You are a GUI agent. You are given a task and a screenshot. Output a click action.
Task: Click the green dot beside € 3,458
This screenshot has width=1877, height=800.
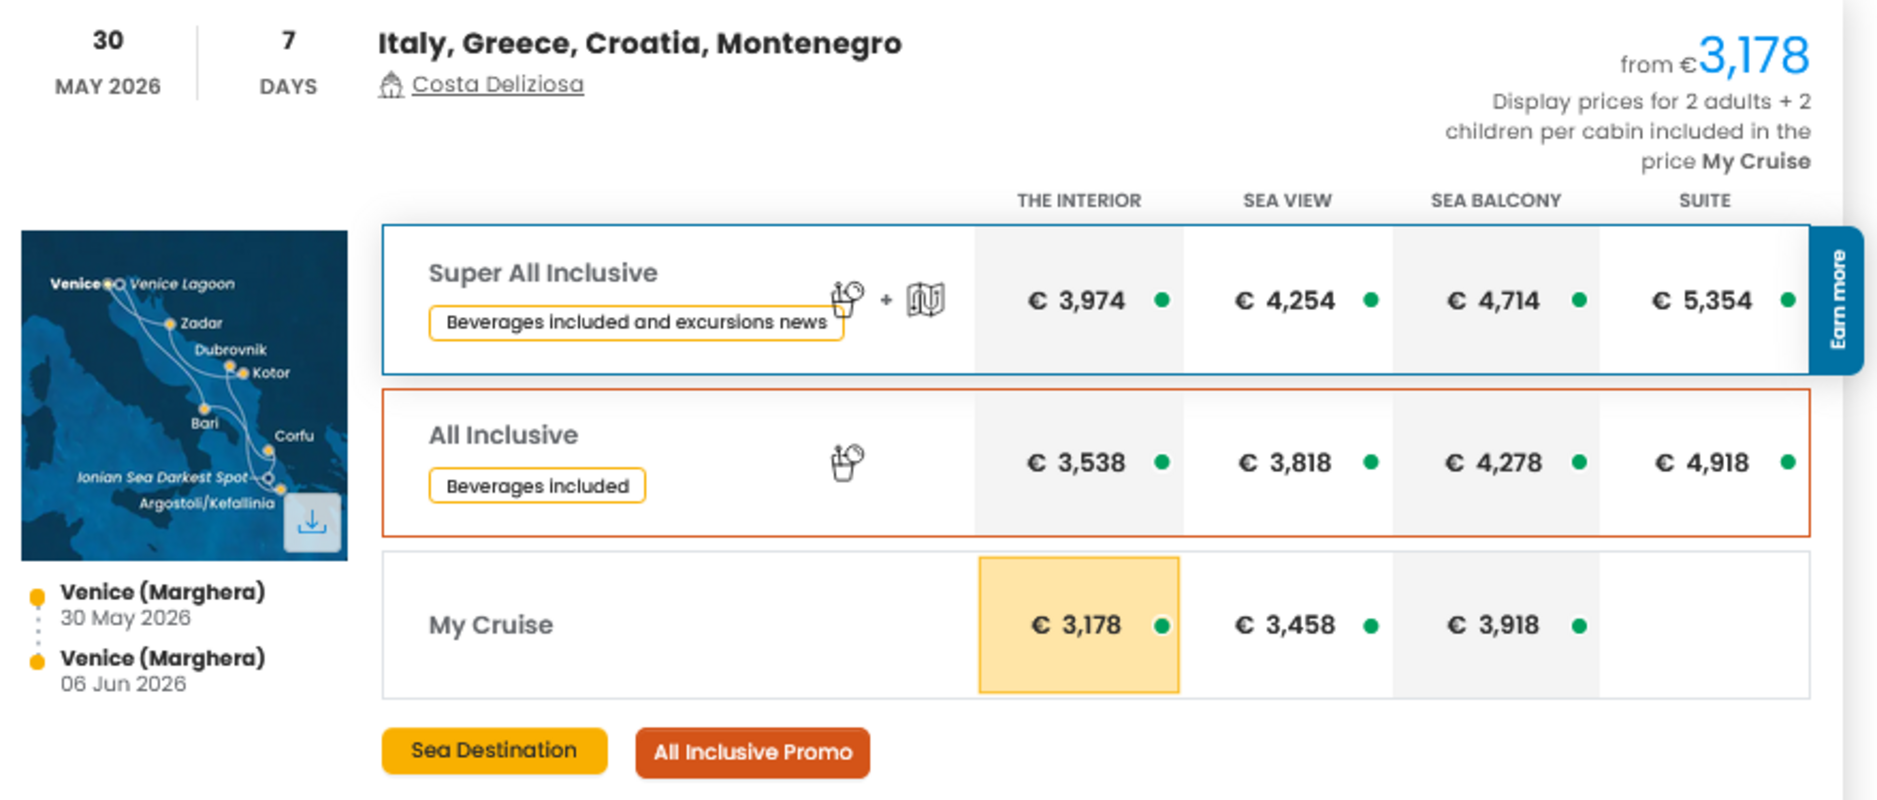(x=1371, y=626)
